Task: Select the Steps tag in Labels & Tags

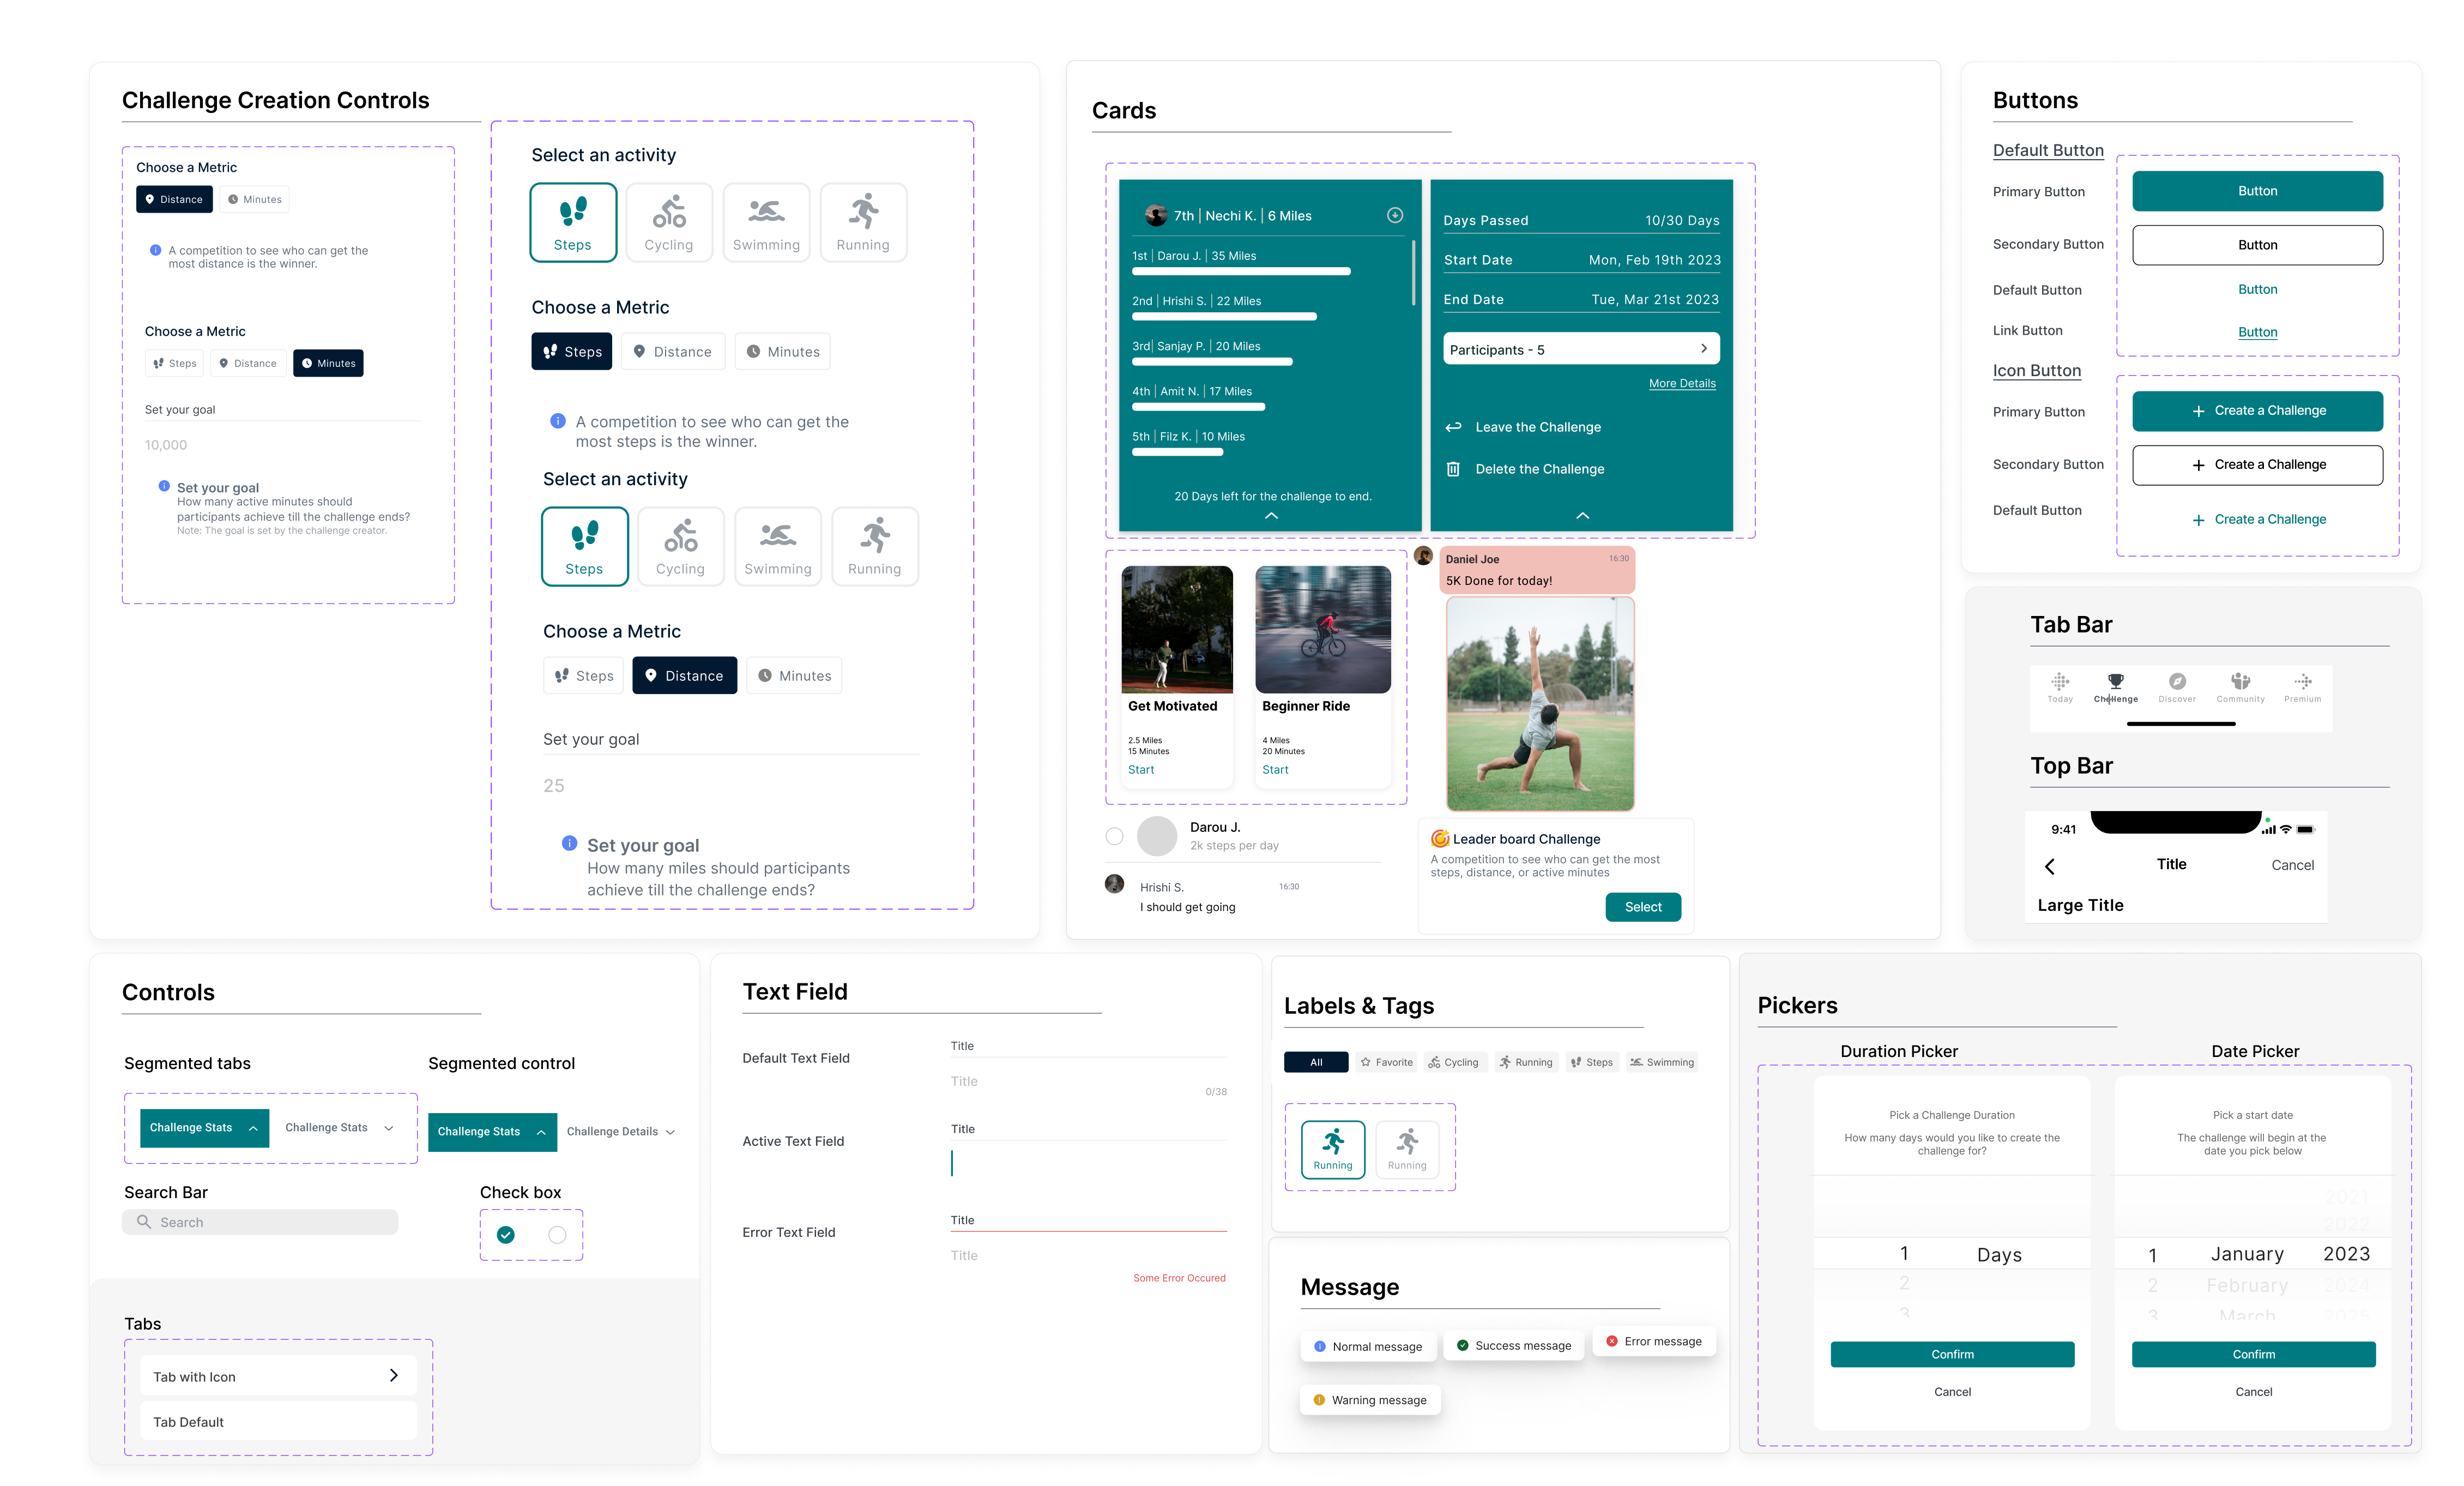Action: (1591, 1062)
